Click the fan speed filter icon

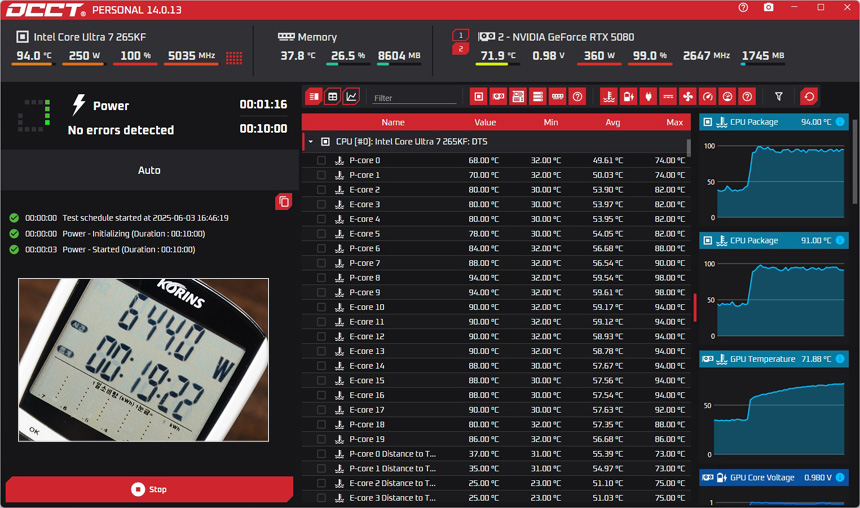pyautogui.click(x=688, y=97)
